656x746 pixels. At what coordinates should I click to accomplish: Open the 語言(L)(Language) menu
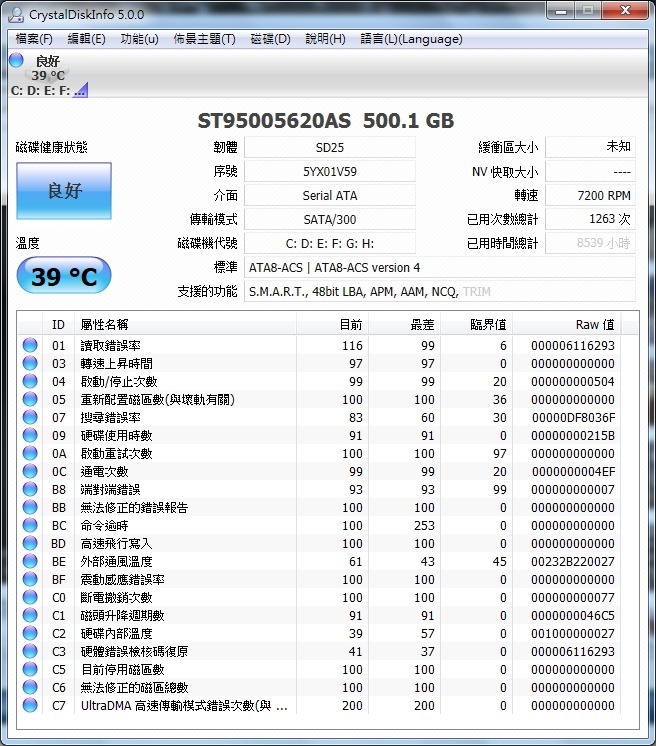tap(411, 39)
